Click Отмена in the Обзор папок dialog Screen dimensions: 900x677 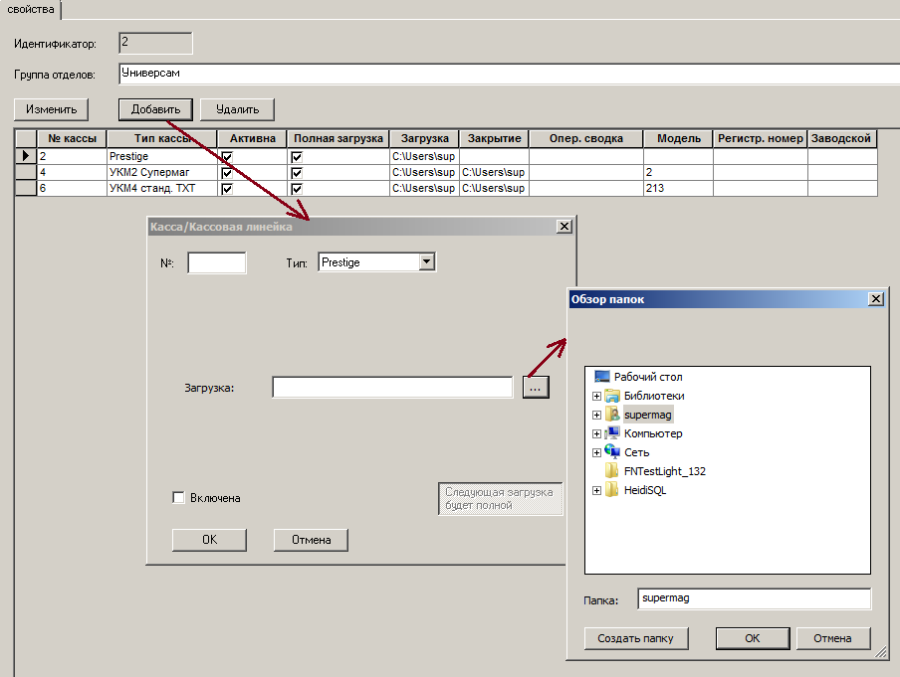832,638
